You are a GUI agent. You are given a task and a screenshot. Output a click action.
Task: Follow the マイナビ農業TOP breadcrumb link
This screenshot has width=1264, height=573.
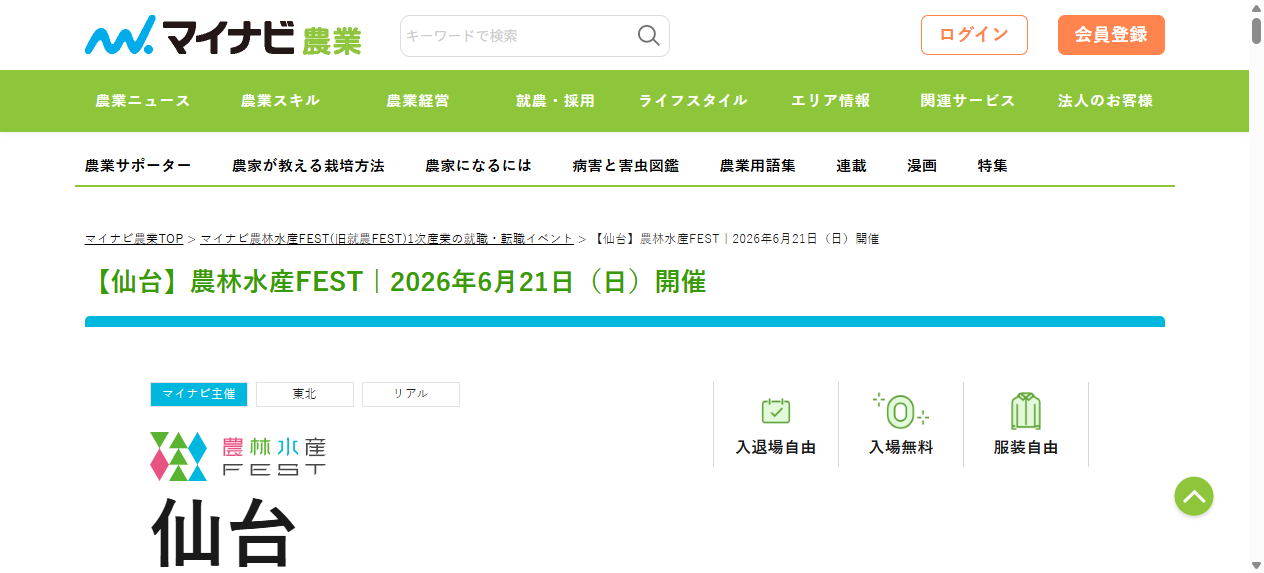tap(134, 239)
